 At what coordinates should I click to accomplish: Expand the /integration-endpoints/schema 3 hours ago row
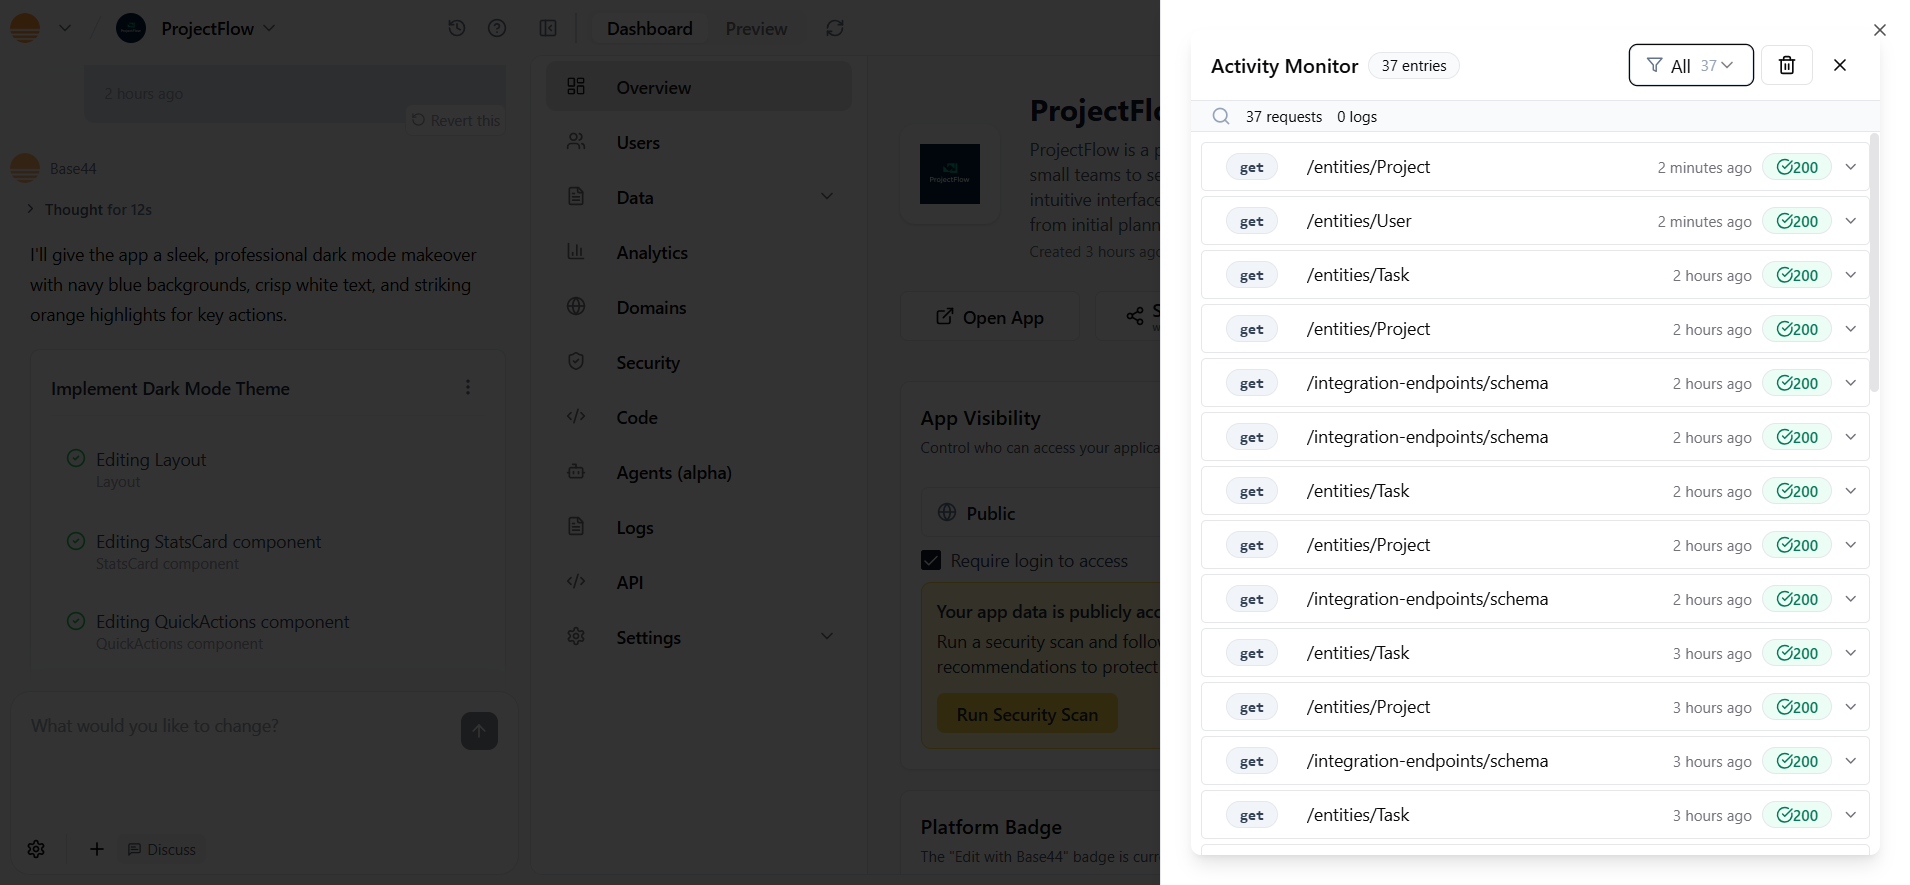[1535, 761]
